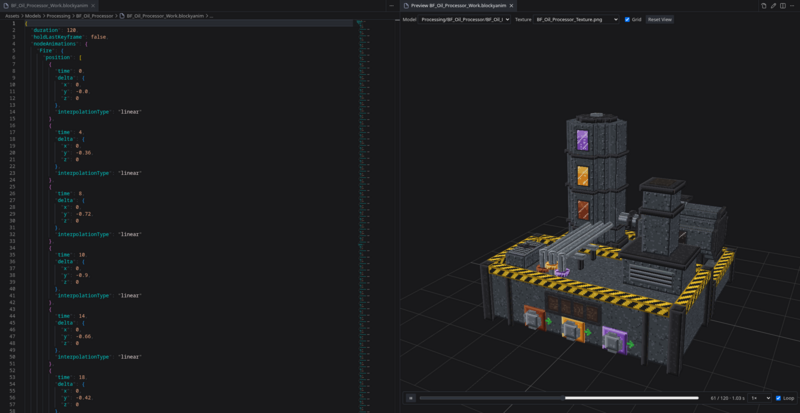Open the preview group more actions menu
This screenshot has height=413, width=800.
coord(793,6)
